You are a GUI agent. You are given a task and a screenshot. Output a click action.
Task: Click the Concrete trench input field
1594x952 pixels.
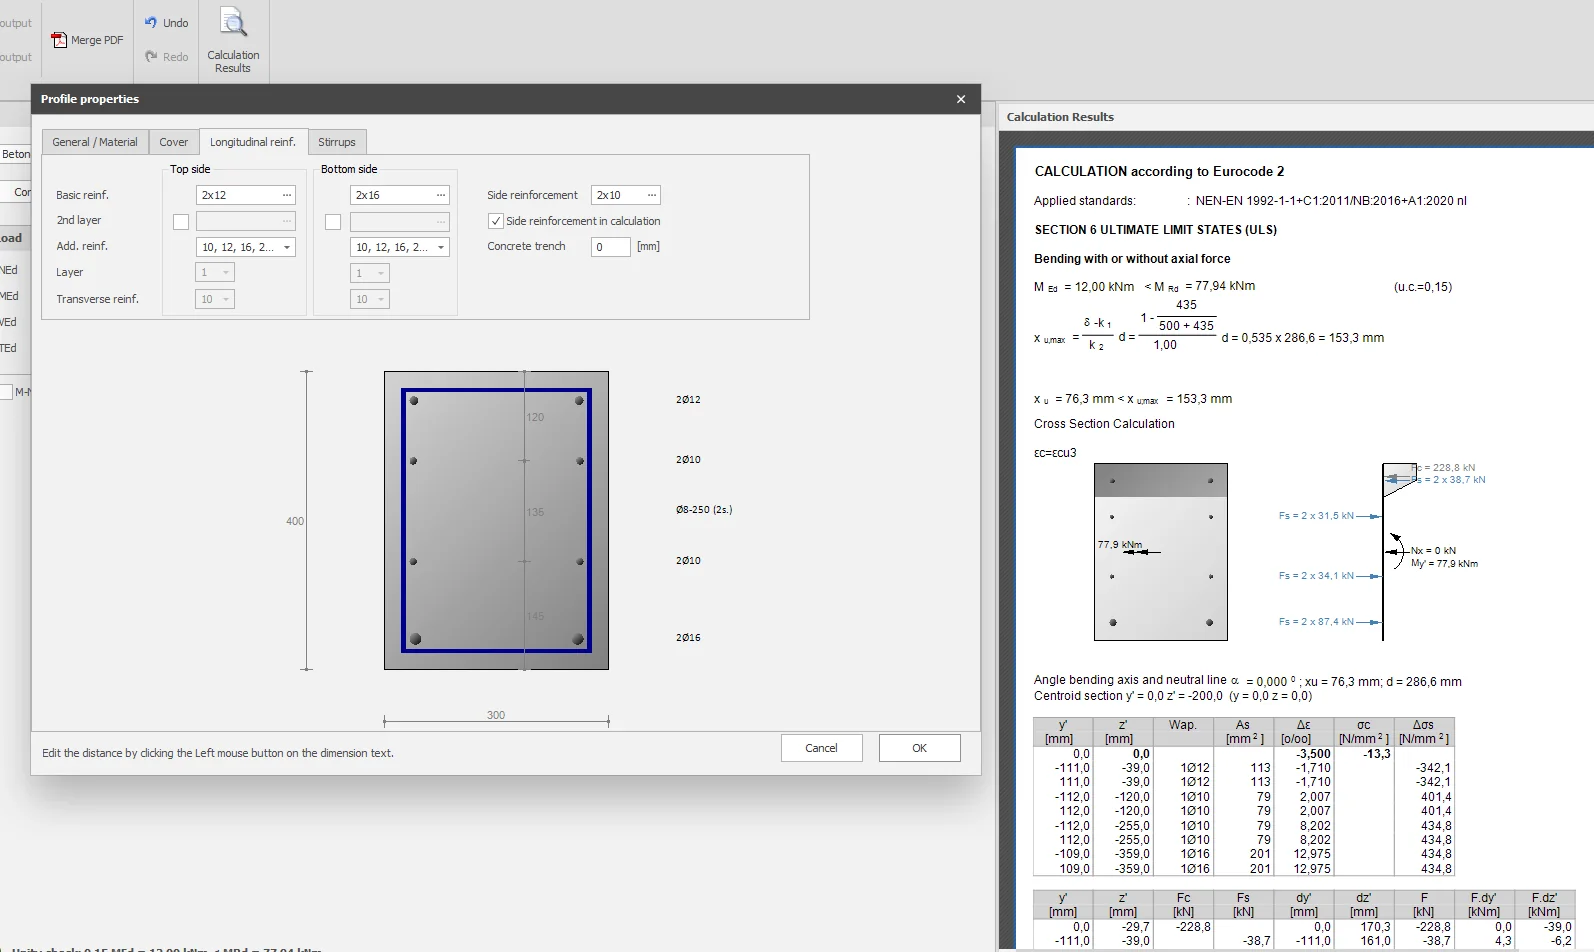610,247
